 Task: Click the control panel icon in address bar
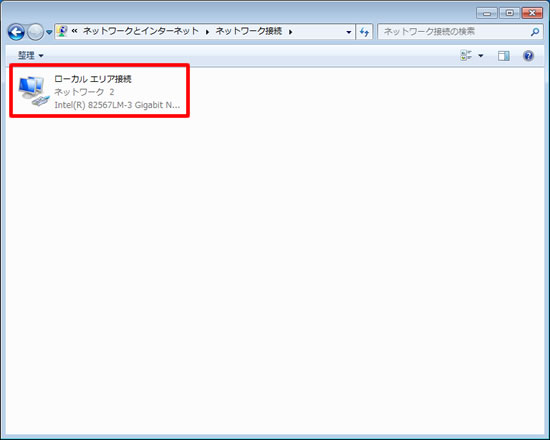62,32
